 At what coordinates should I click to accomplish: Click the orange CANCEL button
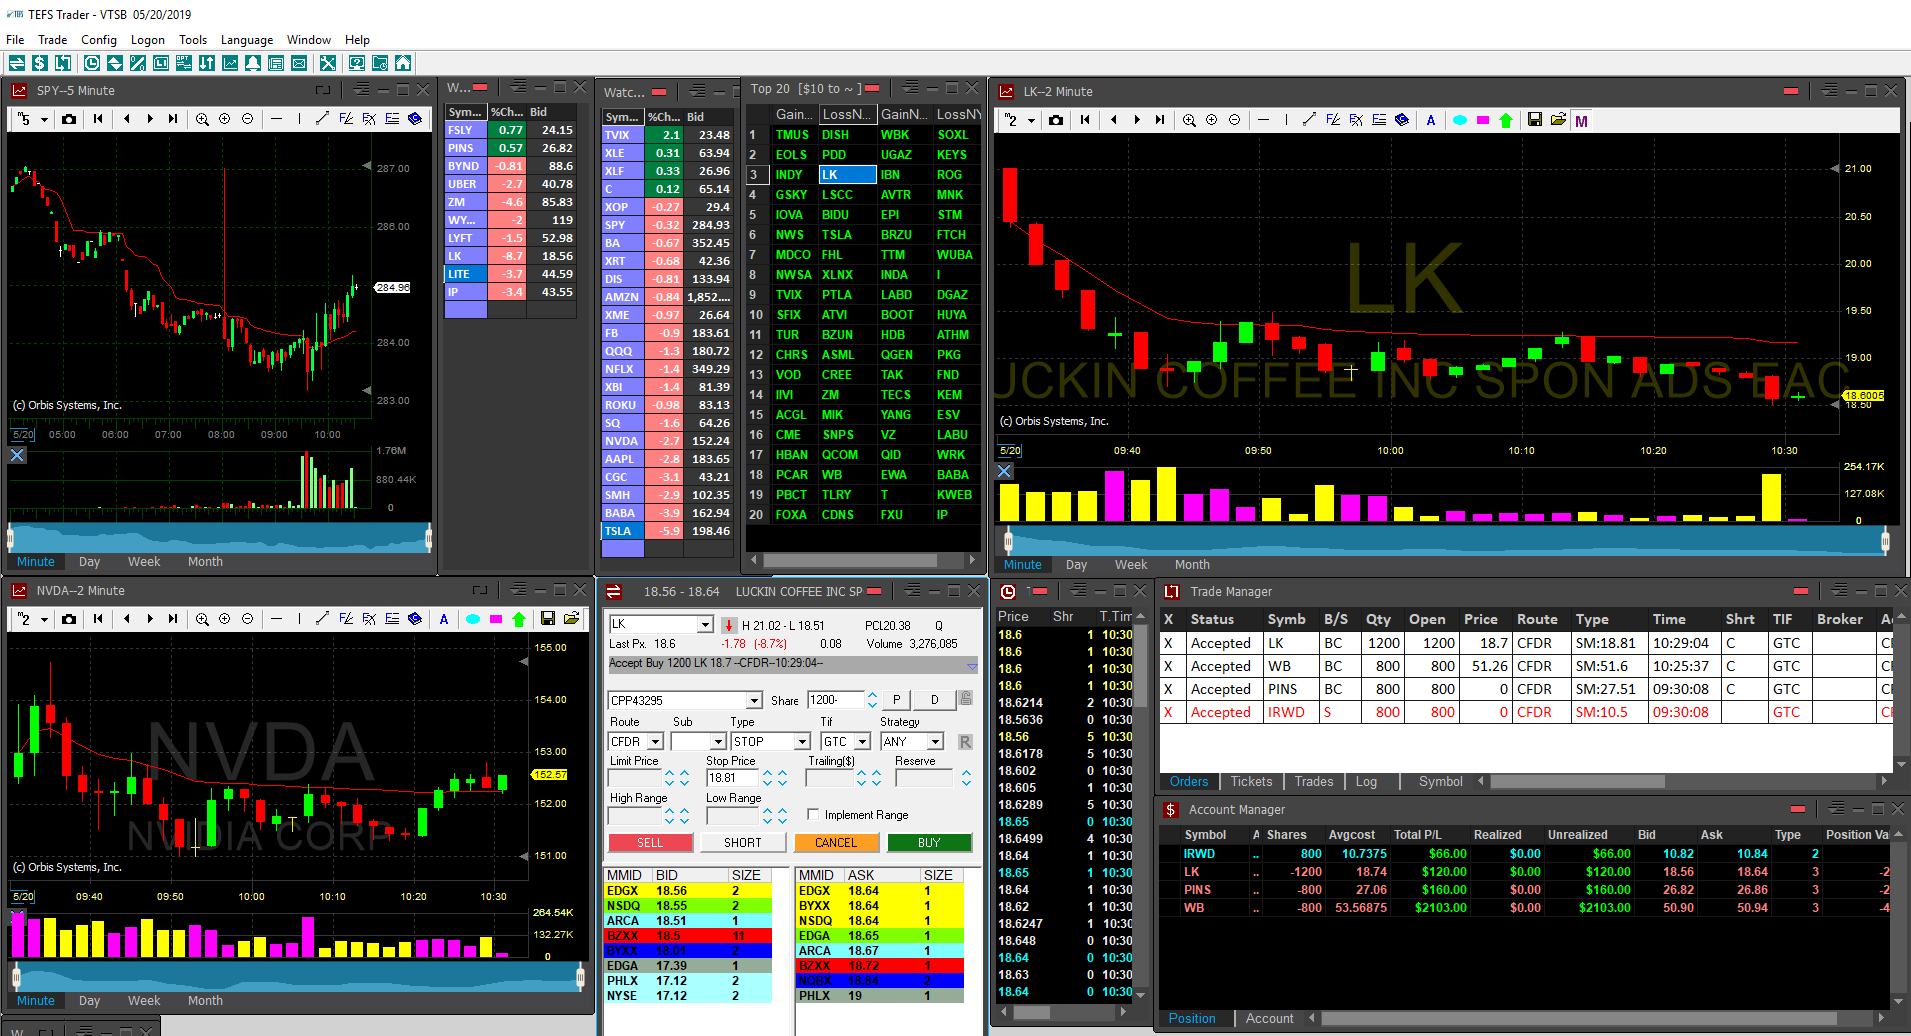click(x=836, y=843)
